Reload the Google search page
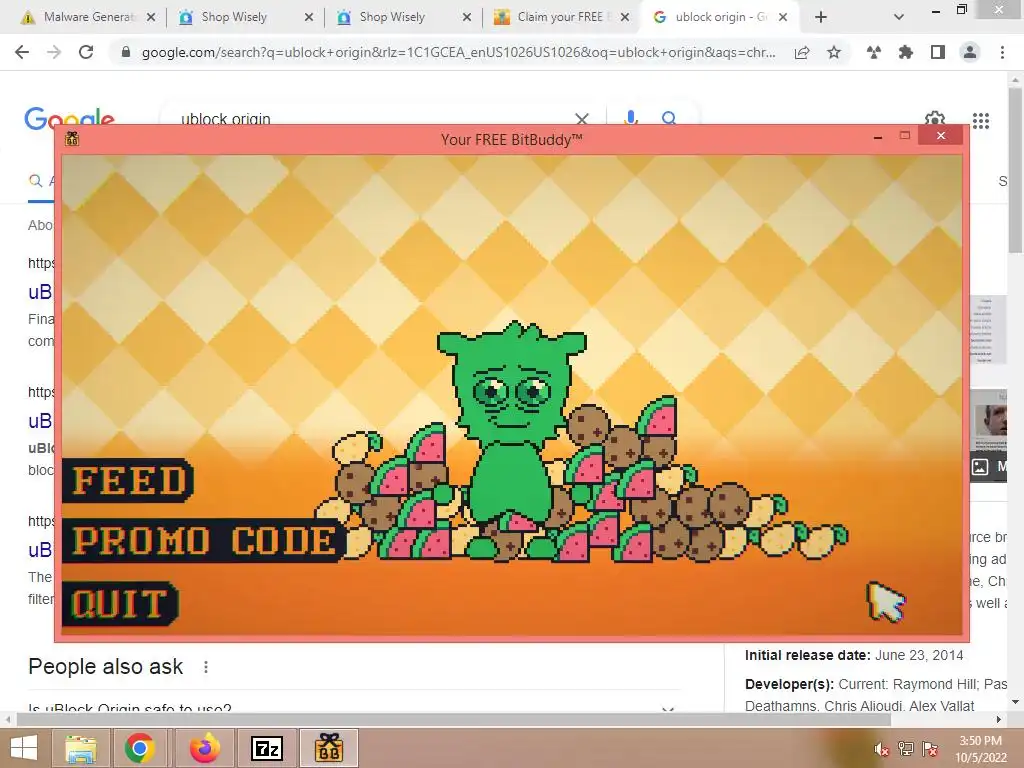The image size is (1024, 768). (86, 52)
